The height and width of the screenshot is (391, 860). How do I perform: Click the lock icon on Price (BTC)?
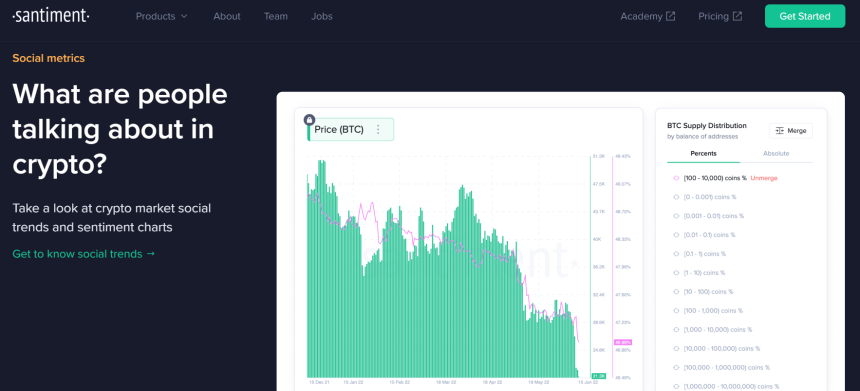pos(309,119)
